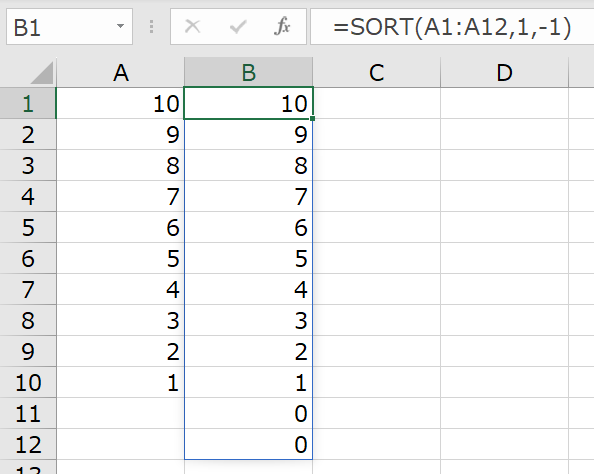594x474 pixels.
Task: Click the fill handle on cell B1
Action: tap(313, 119)
